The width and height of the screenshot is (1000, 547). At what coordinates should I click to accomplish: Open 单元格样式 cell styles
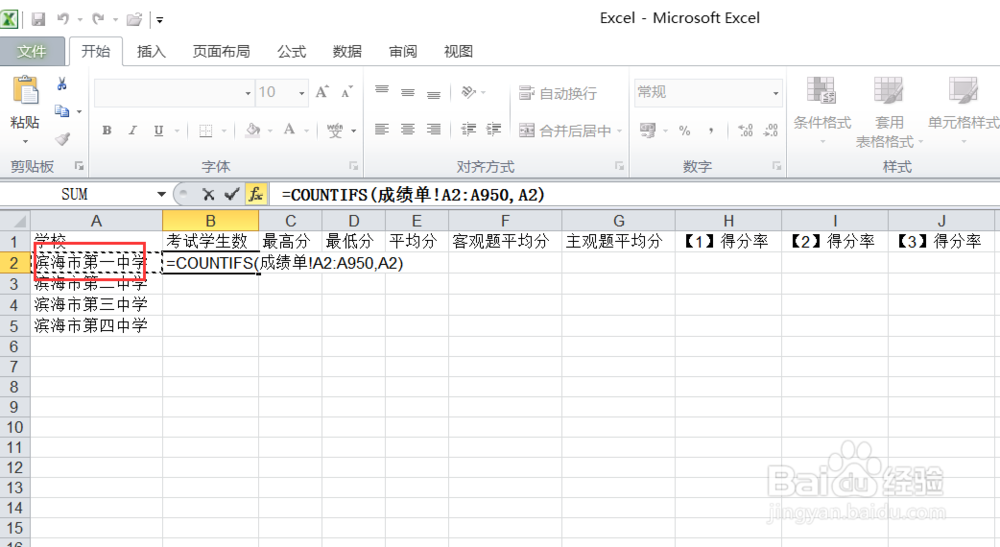coord(963,110)
